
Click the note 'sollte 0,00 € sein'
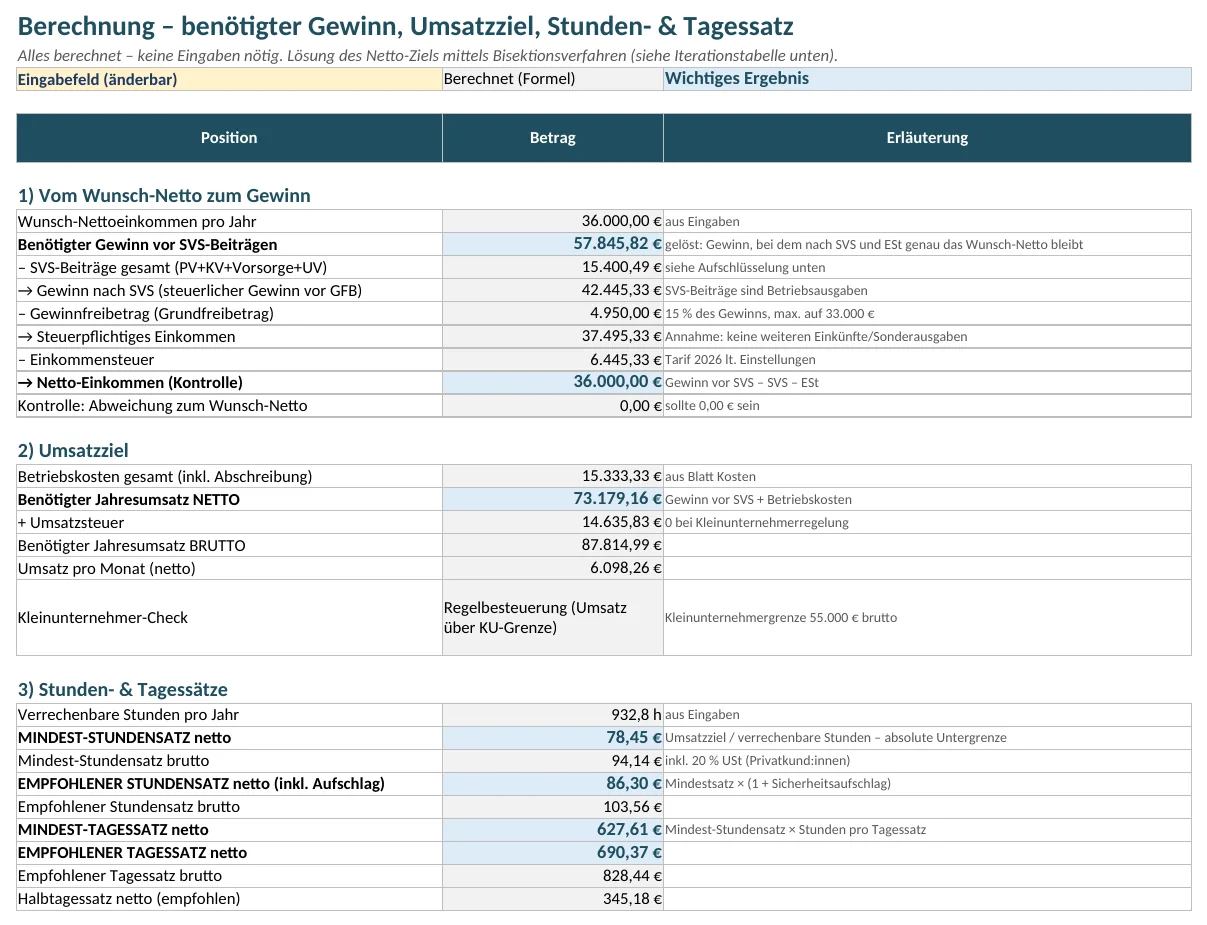click(712, 405)
